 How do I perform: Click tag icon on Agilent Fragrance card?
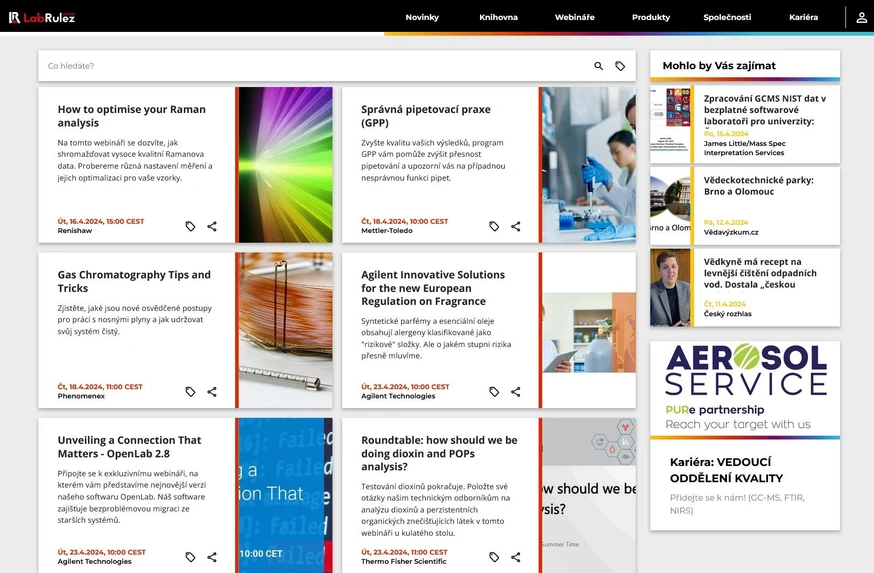point(494,392)
